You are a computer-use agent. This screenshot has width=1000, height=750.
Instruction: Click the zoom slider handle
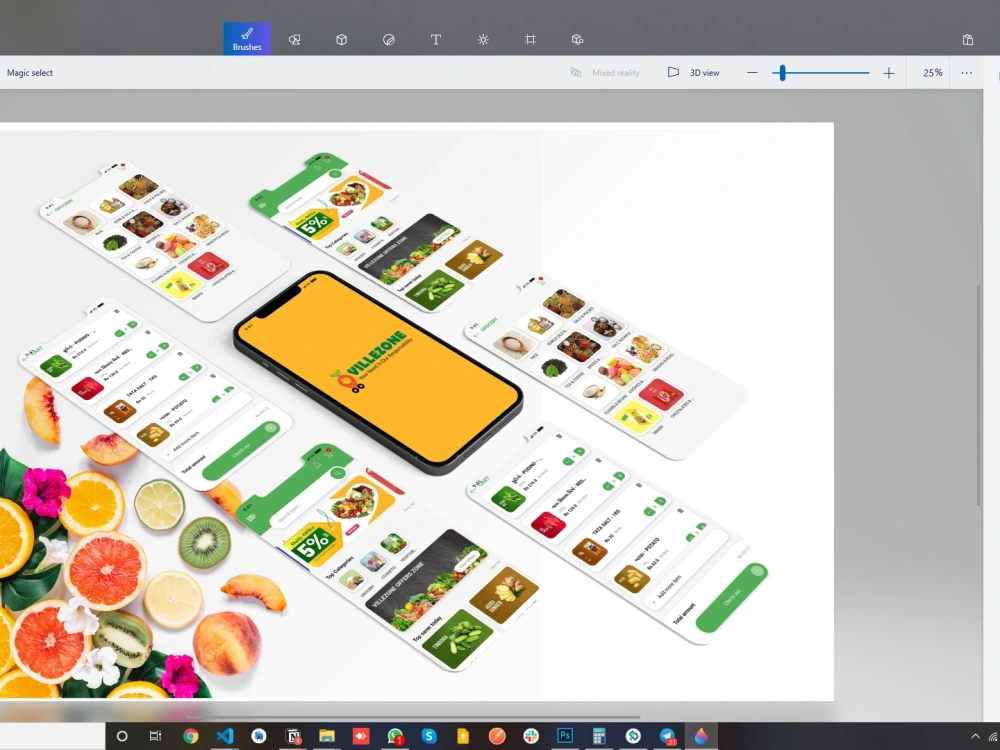click(x=783, y=73)
